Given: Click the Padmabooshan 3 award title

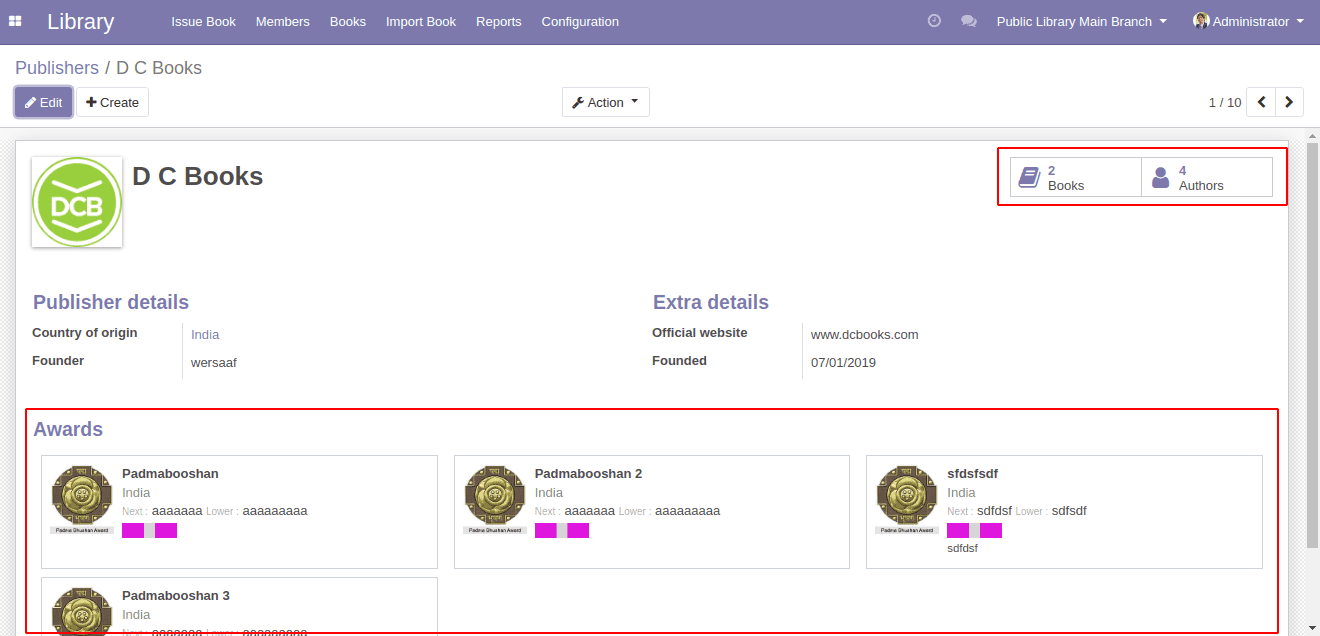Looking at the screenshot, I should 176,596.
